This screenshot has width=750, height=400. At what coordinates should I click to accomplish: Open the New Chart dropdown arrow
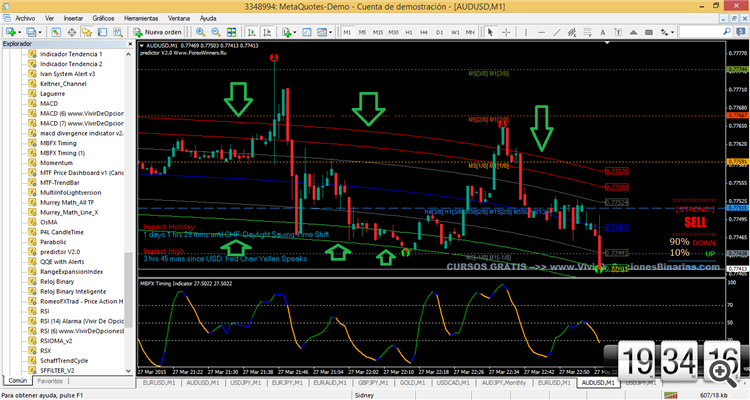pyautogui.click(x=19, y=32)
